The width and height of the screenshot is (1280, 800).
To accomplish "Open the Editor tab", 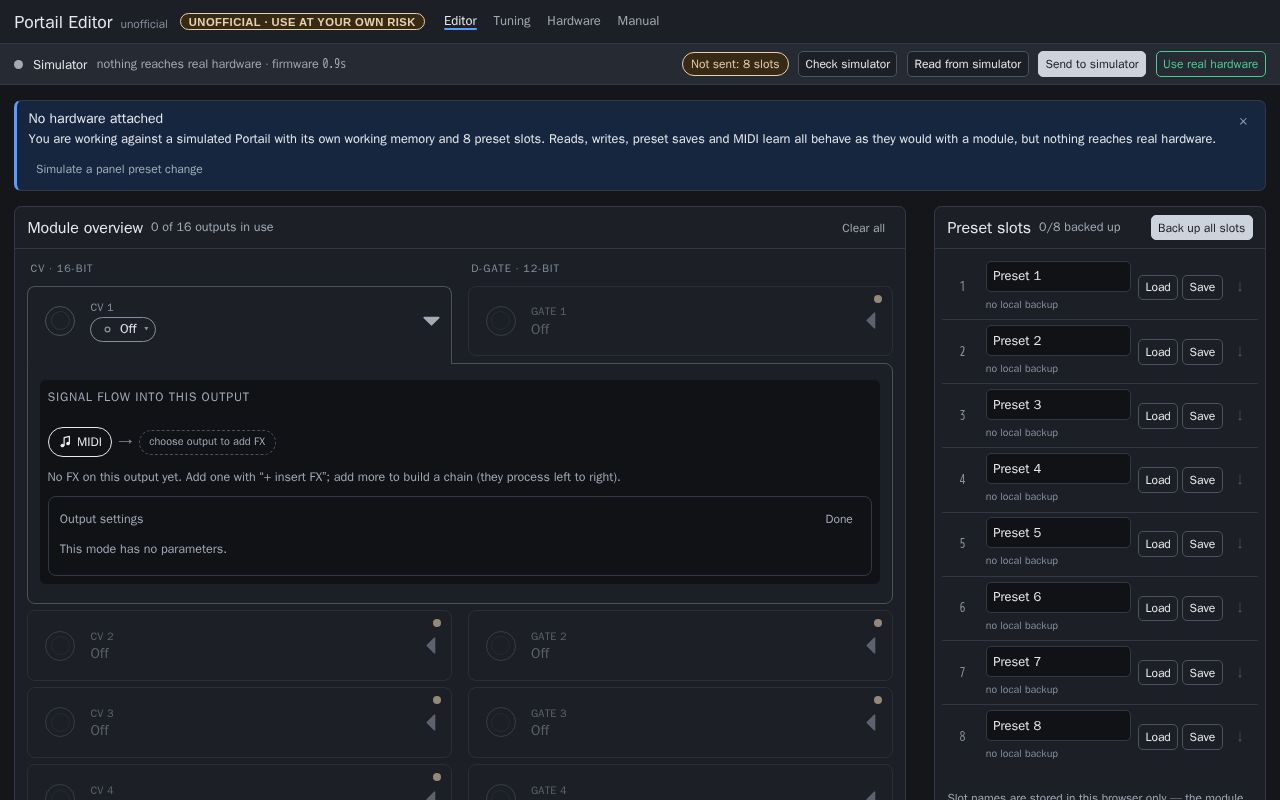I will tap(460, 21).
